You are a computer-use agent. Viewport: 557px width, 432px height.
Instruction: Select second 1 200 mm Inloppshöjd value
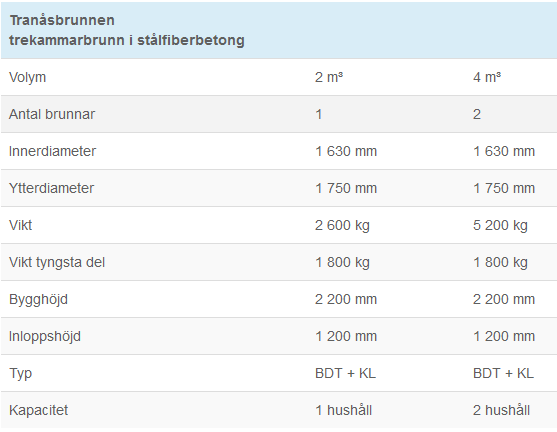pos(504,336)
